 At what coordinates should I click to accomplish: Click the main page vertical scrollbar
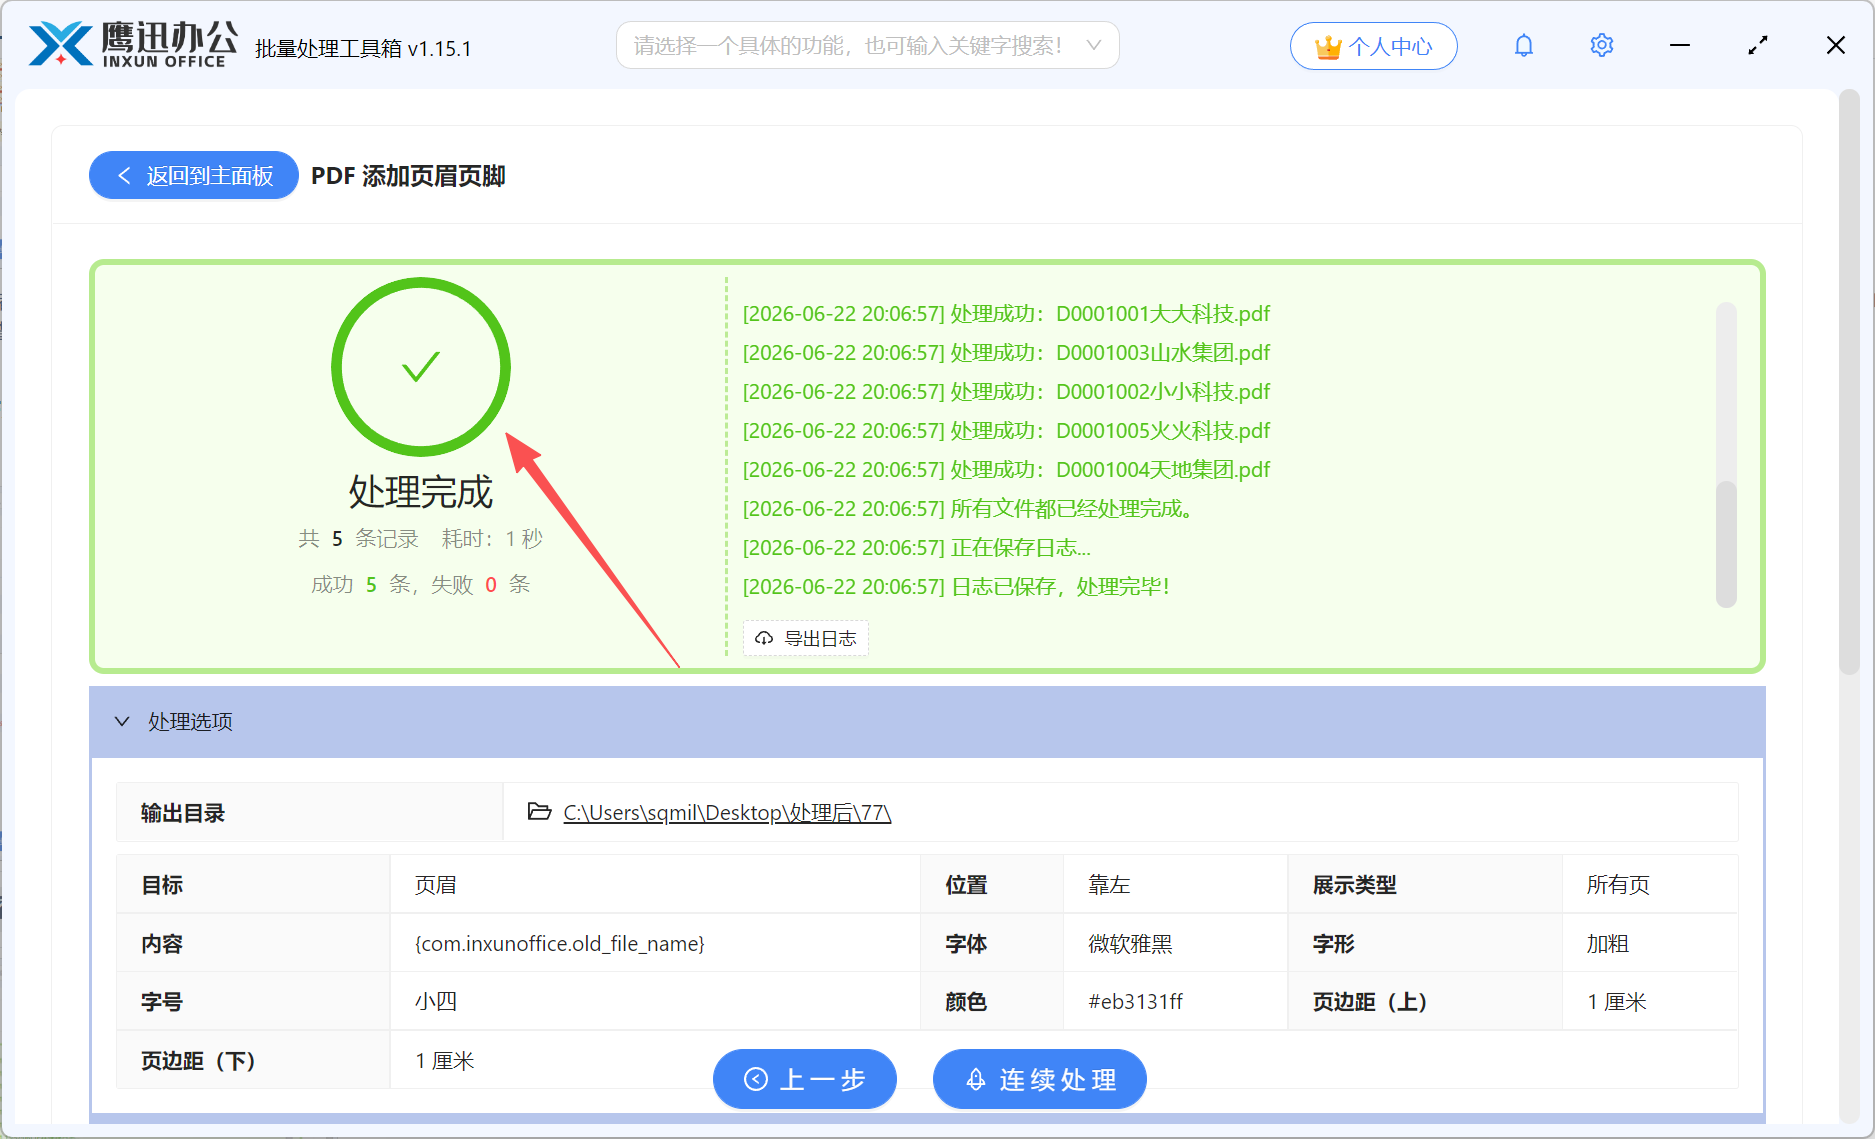[1849, 380]
